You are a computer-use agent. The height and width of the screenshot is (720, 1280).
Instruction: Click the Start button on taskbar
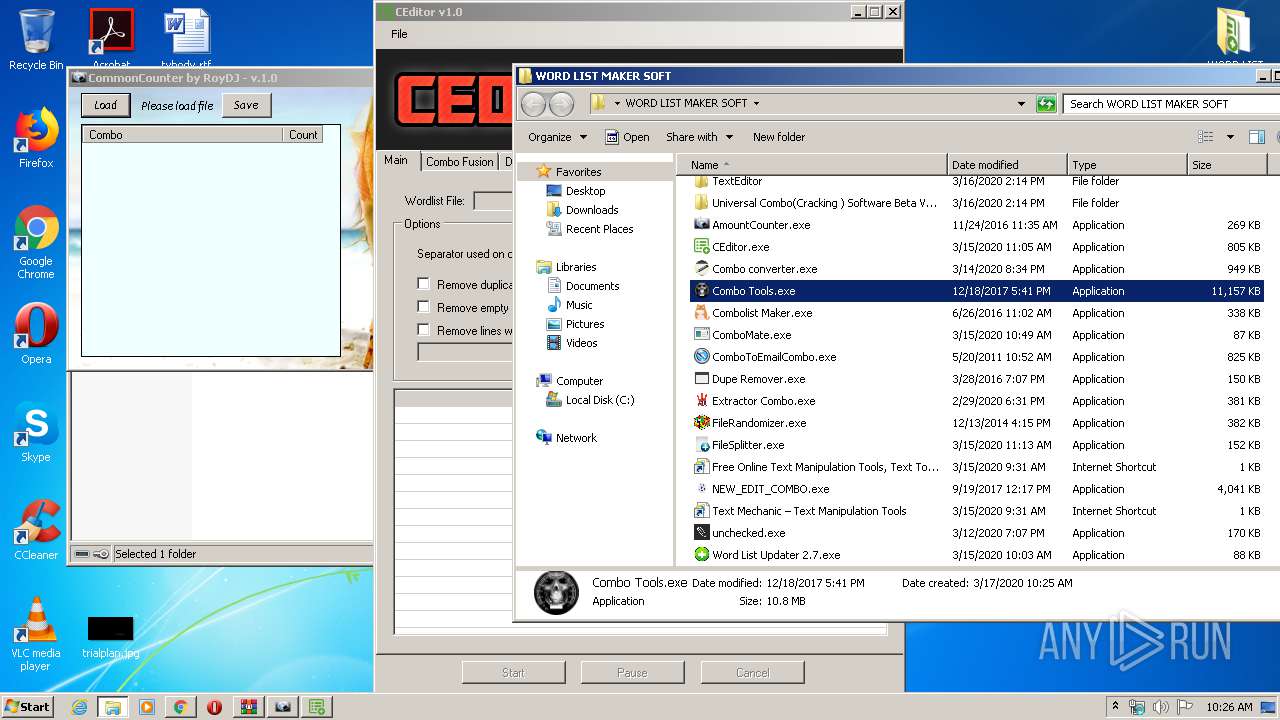(27, 707)
